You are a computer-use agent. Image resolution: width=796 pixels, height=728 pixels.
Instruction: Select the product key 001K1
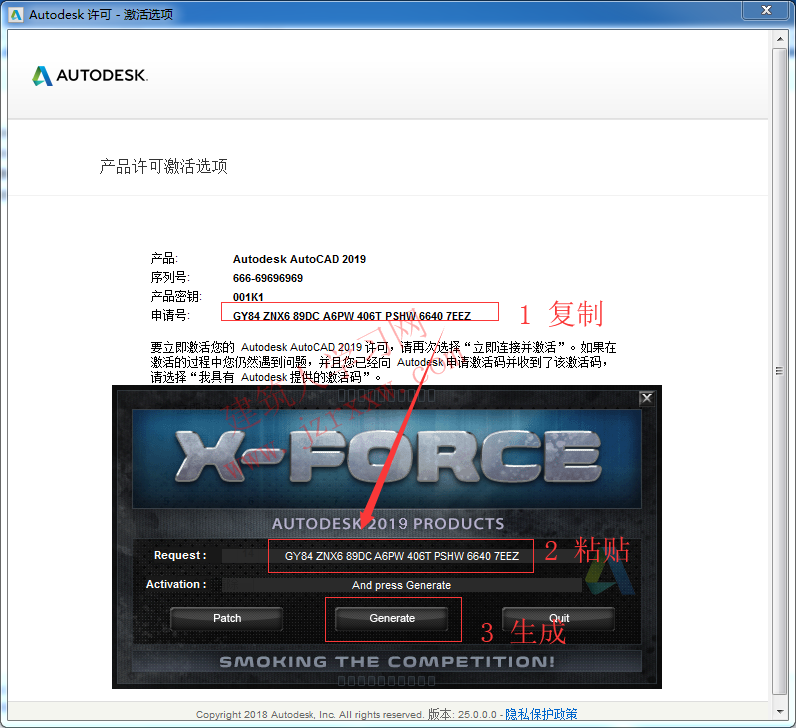248,297
